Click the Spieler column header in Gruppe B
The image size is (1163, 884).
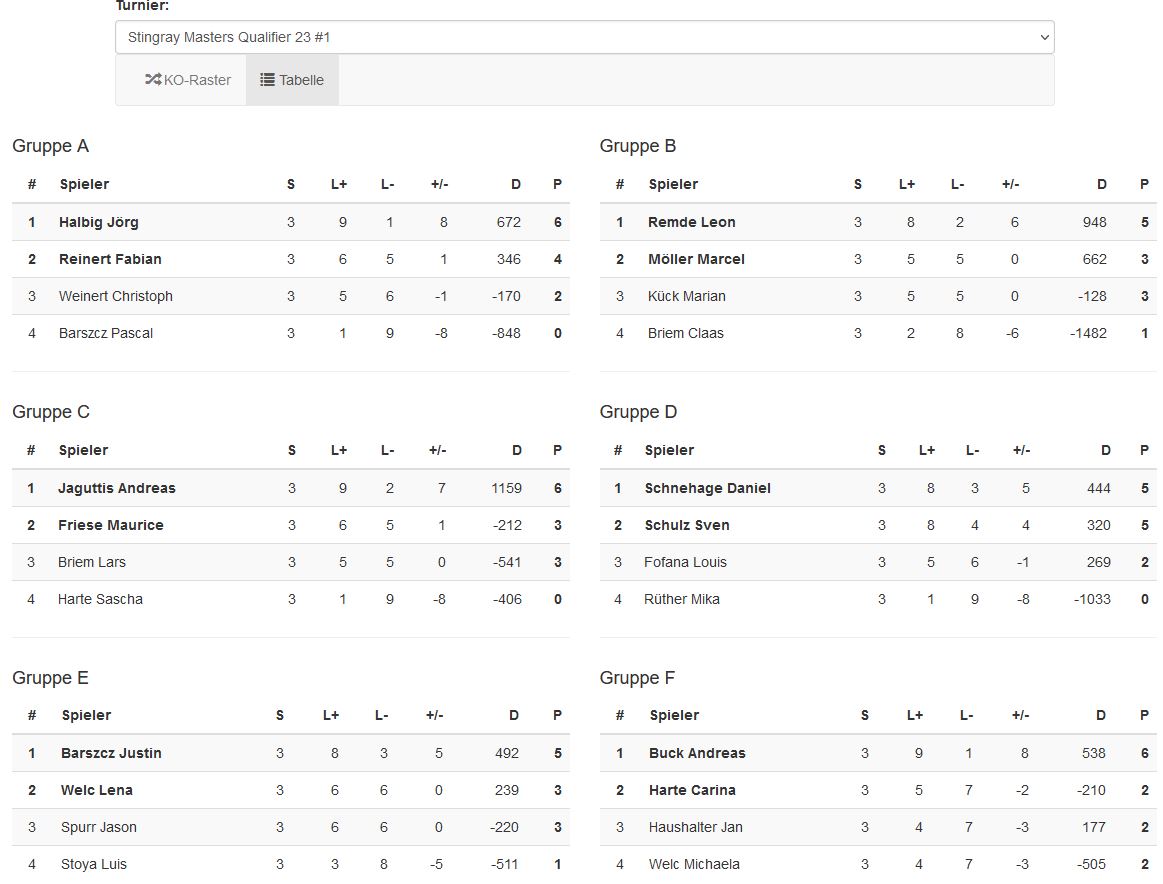coord(673,184)
